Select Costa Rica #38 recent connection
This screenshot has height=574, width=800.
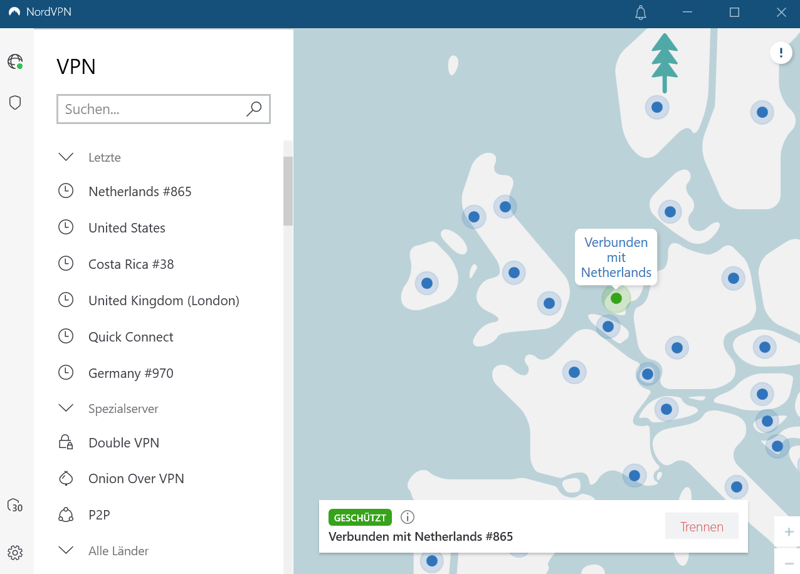tap(131, 264)
